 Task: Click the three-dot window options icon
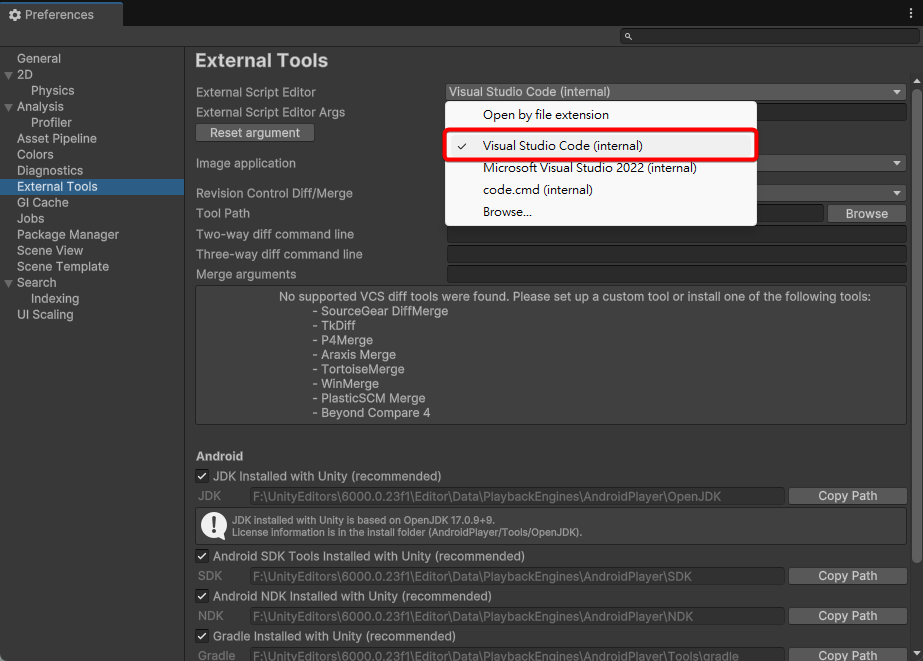tap(909, 14)
